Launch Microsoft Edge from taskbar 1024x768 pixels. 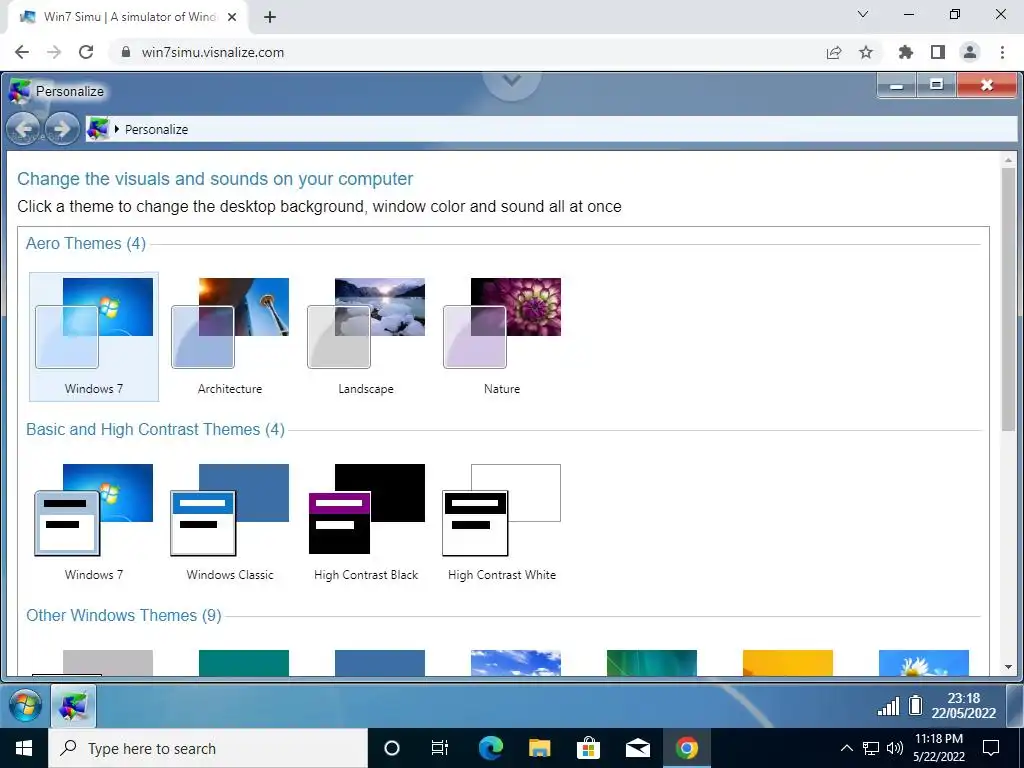490,748
